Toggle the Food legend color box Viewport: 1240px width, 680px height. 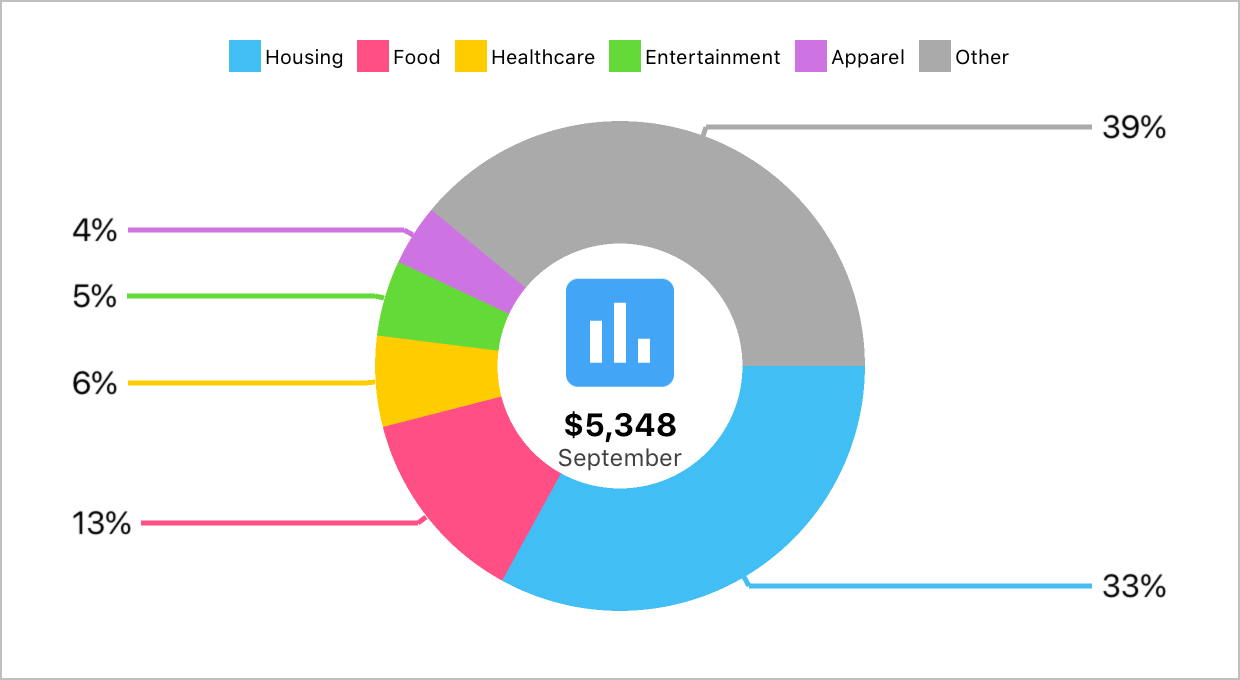tap(373, 57)
